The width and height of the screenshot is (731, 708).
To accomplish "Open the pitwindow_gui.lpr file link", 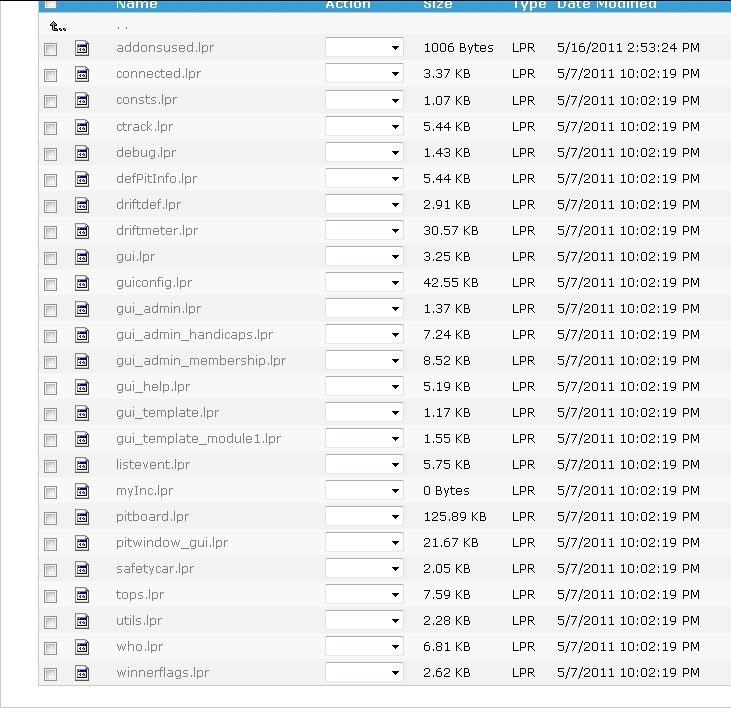I will tap(172, 543).
